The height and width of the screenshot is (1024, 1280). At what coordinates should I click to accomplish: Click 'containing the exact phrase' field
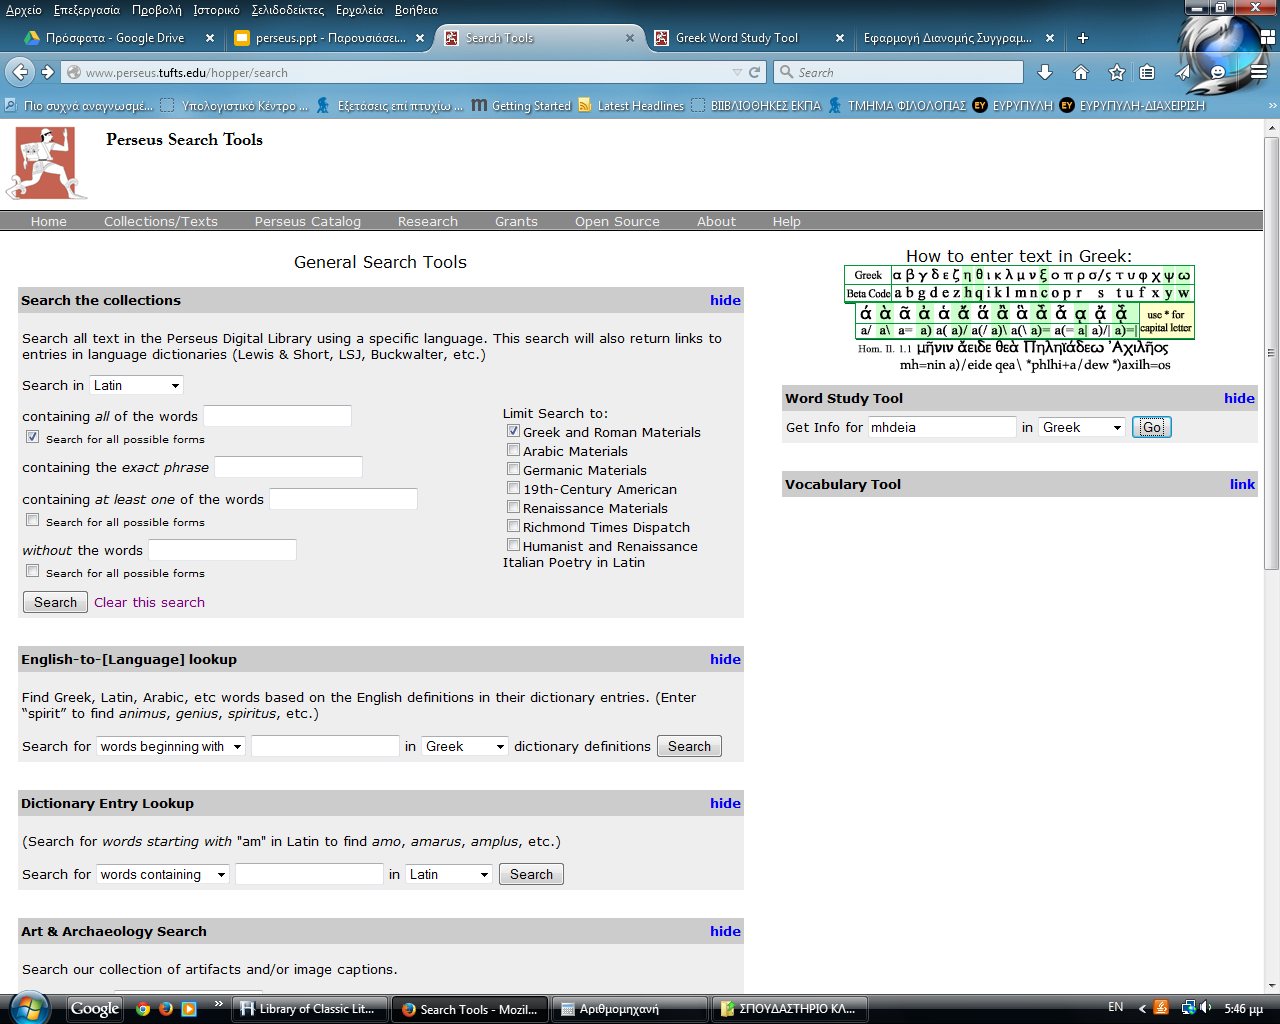click(x=288, y=467)
